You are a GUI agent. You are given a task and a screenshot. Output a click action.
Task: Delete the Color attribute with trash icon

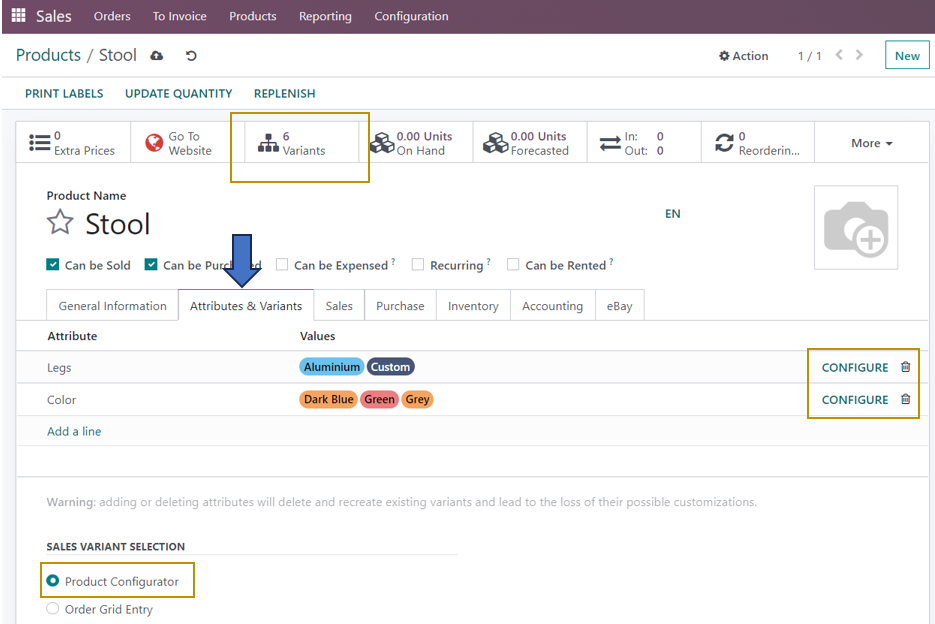point(905,399)
